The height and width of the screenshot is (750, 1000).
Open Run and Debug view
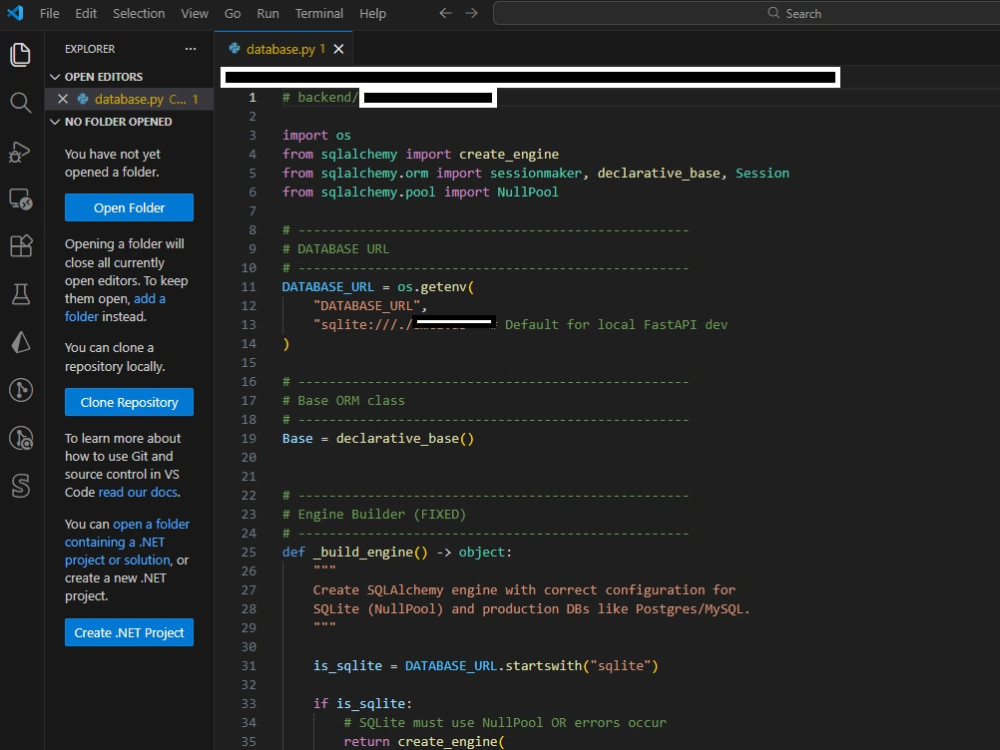[20, 152]
